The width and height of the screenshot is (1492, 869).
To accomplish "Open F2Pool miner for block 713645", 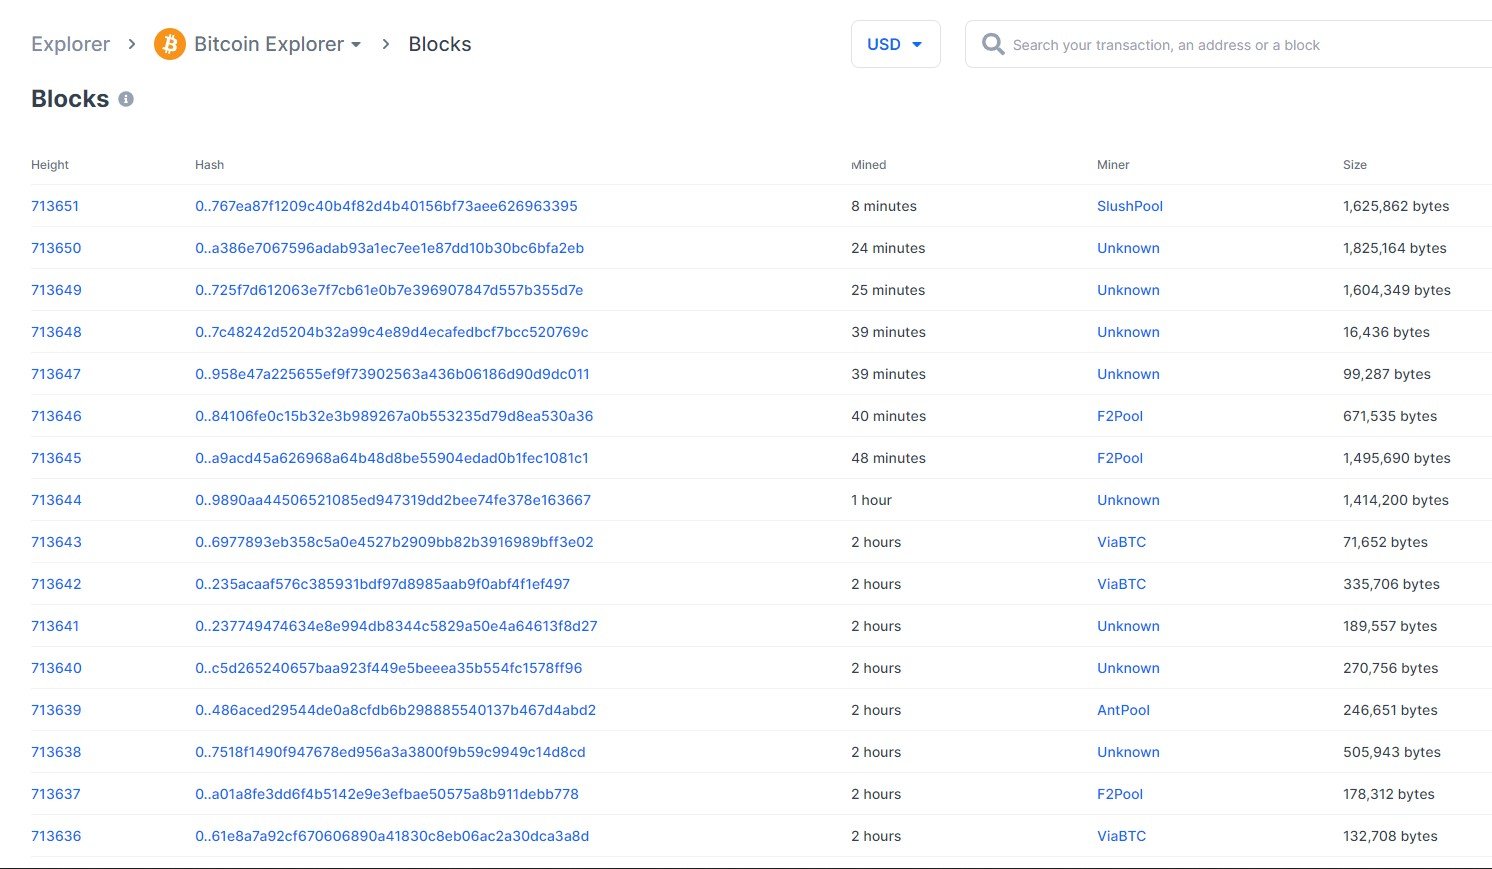I will [x=1120, y=458].
